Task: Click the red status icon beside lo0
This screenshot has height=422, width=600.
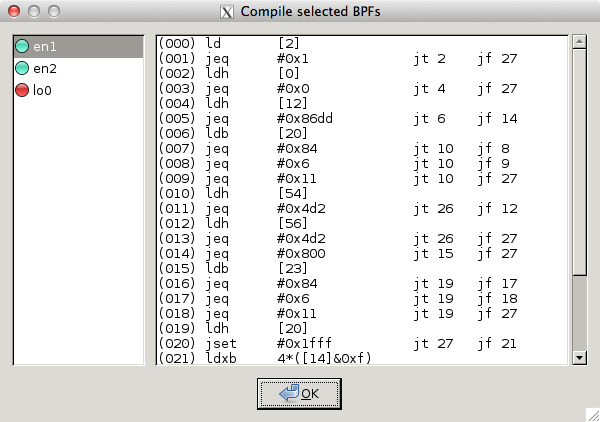Action: (22, 91)
